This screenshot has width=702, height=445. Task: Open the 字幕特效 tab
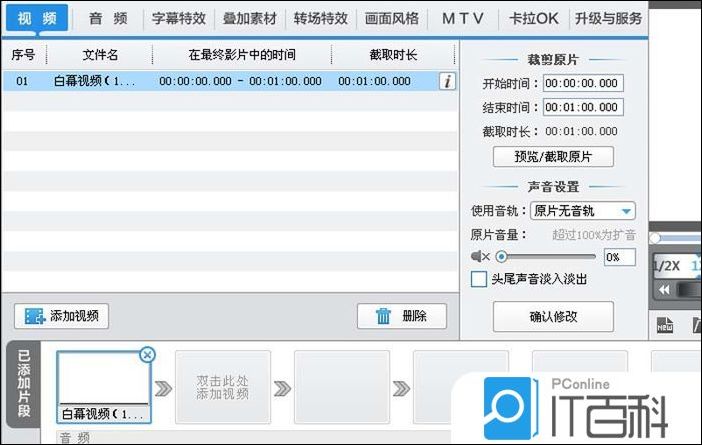click(x=179, y=18)
